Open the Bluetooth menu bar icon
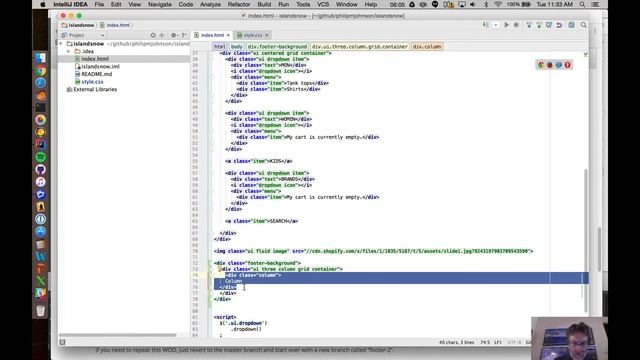The width and height of the screenshot is (640, 360). (486, 4)
